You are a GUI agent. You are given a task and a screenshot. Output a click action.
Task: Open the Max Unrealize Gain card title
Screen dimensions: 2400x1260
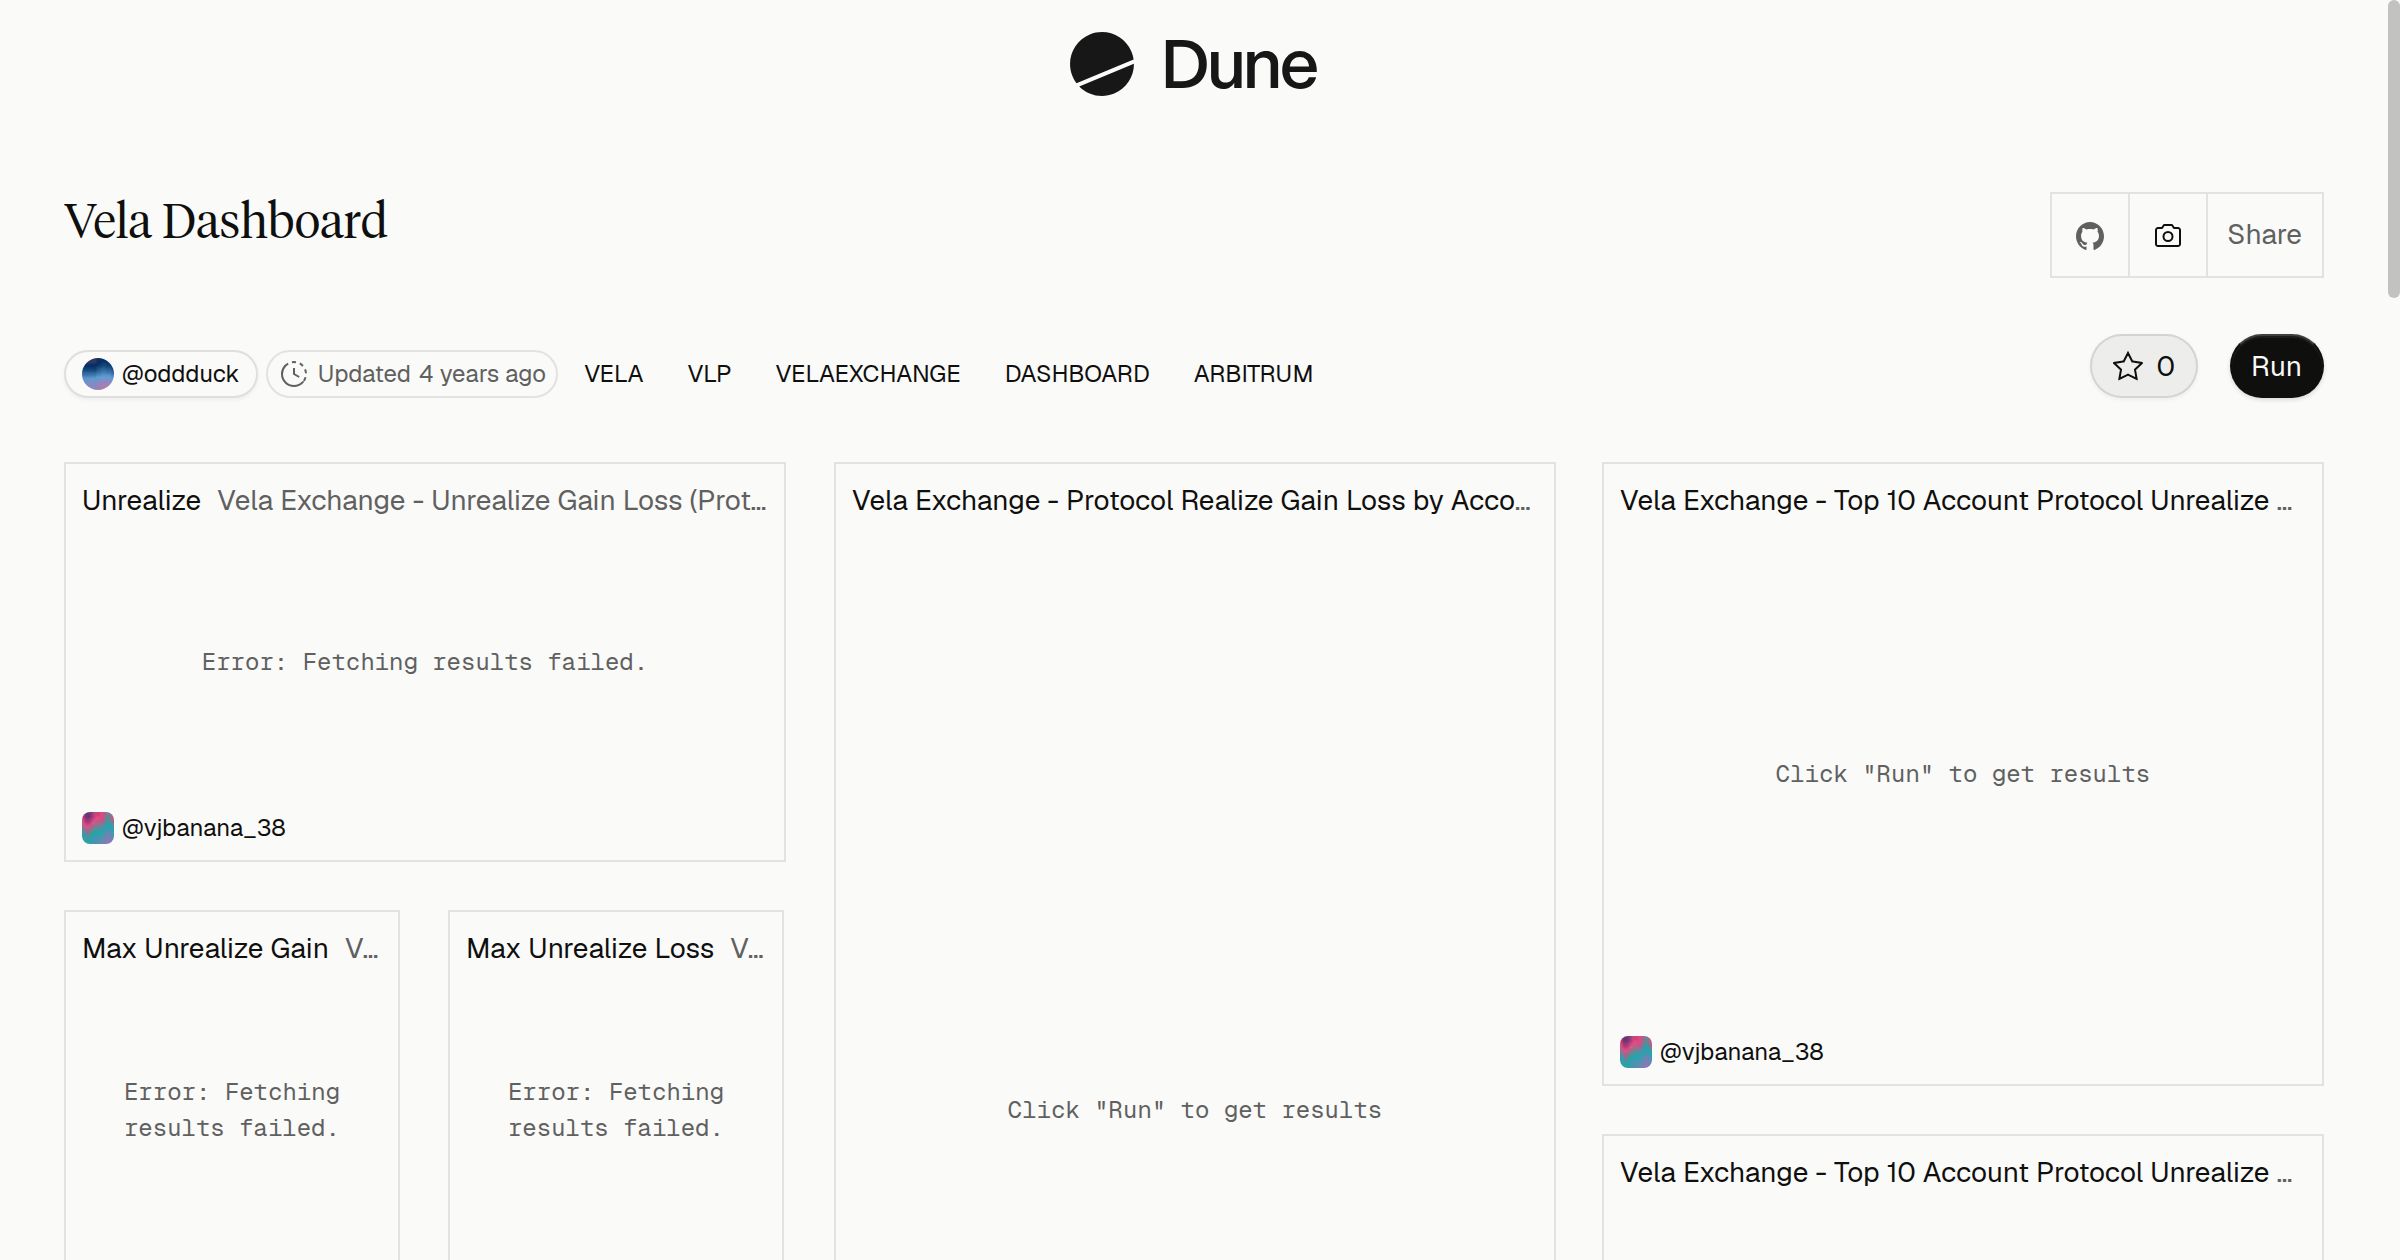[x=205, y=948]
